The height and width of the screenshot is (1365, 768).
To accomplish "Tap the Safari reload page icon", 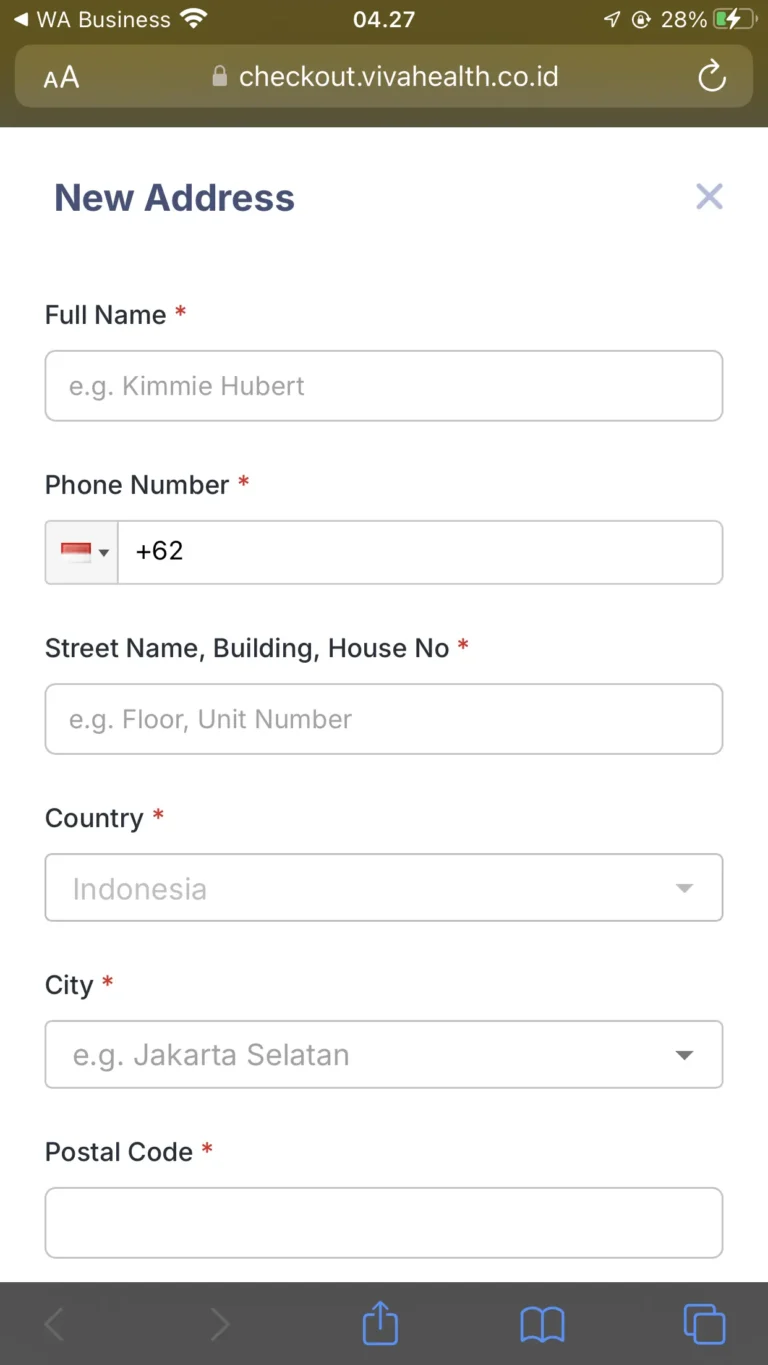I will (x=711, y=76).
